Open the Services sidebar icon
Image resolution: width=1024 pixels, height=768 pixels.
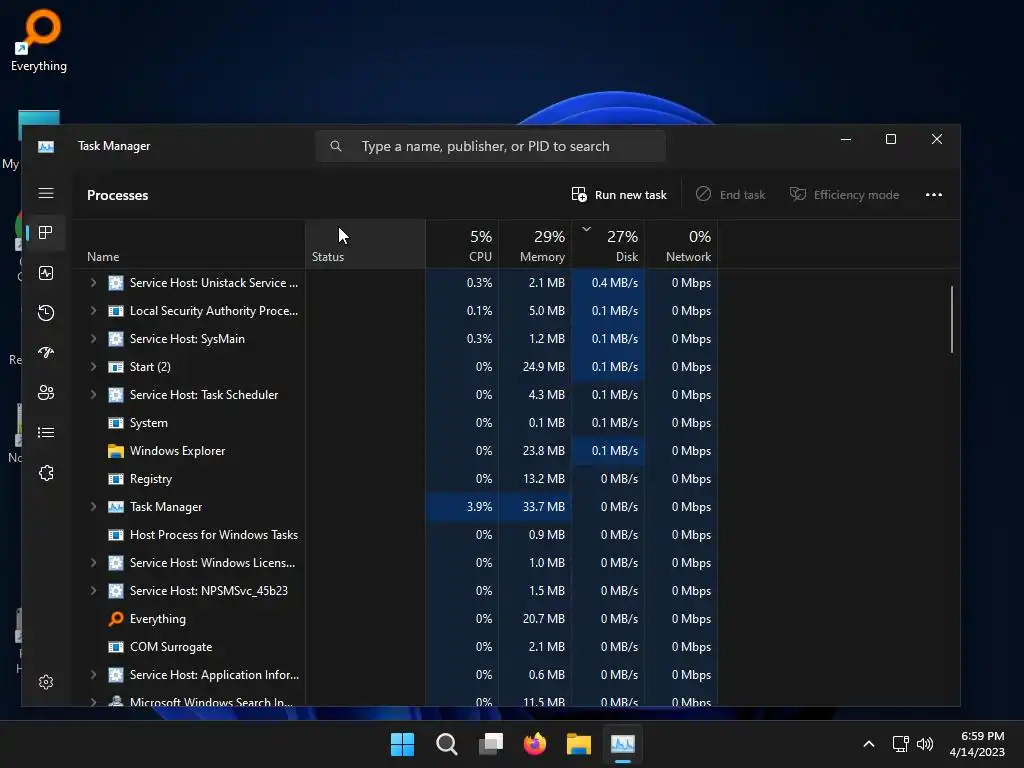[46, 473]
